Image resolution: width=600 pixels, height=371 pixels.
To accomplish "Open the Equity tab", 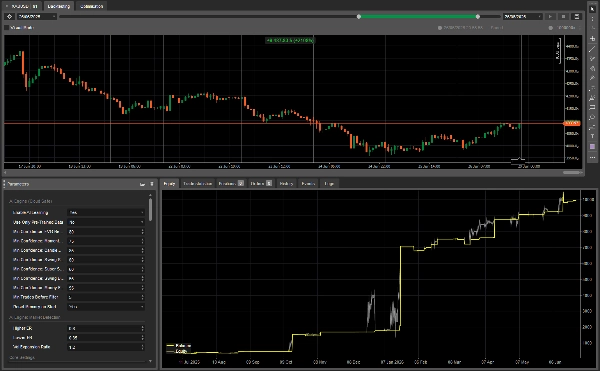I will tap(169, 184).
